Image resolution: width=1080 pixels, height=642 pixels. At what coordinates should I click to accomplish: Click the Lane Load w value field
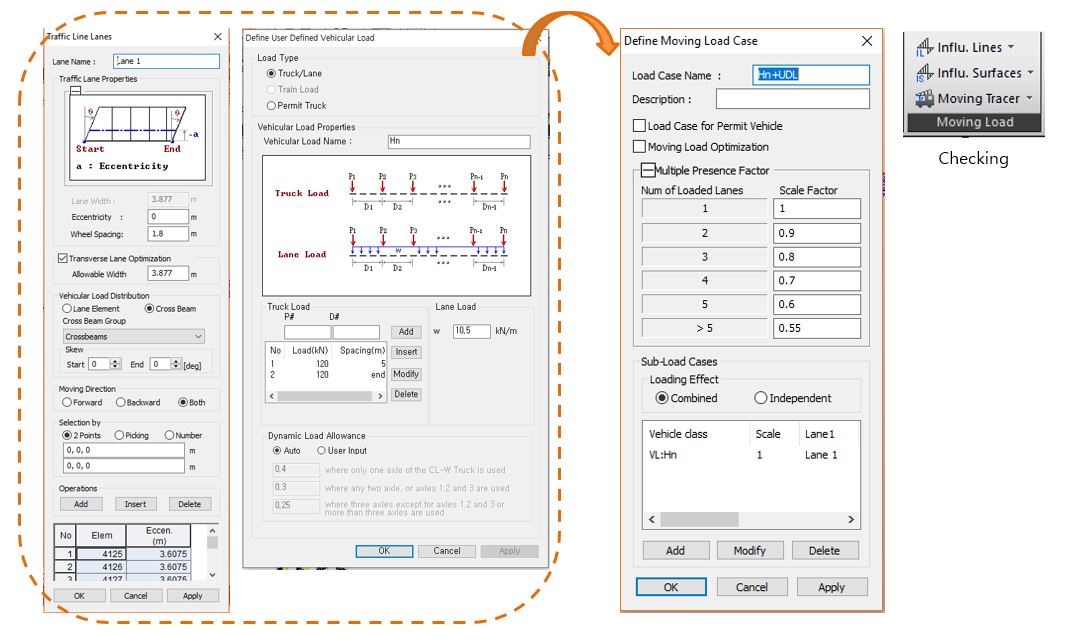(472, 331)
